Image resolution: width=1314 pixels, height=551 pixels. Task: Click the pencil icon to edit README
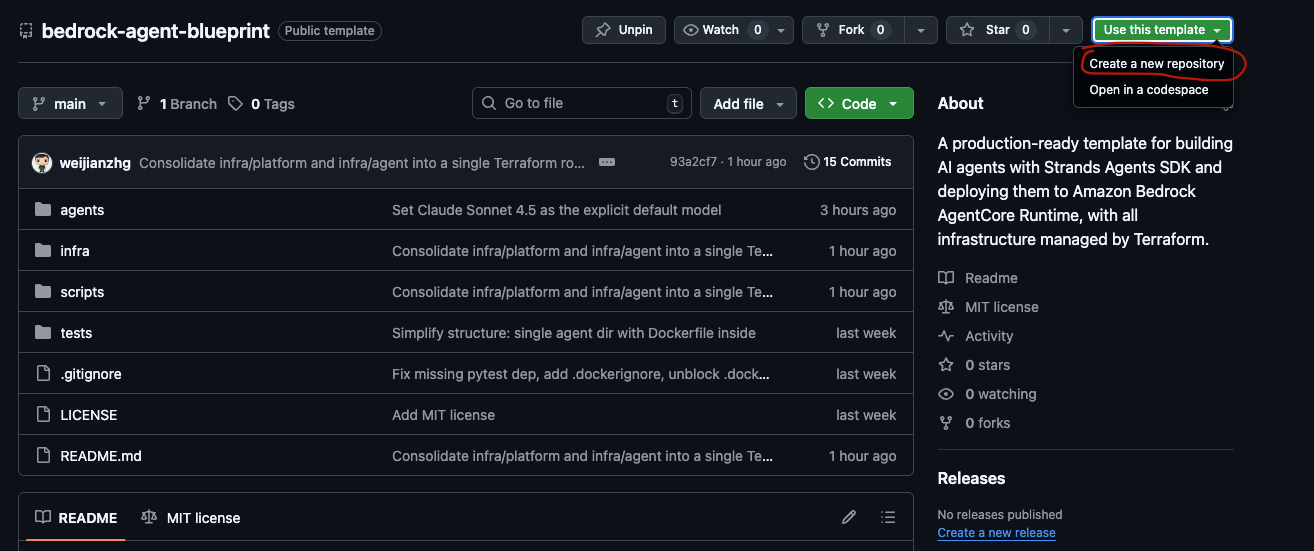(x=849, y=517)
